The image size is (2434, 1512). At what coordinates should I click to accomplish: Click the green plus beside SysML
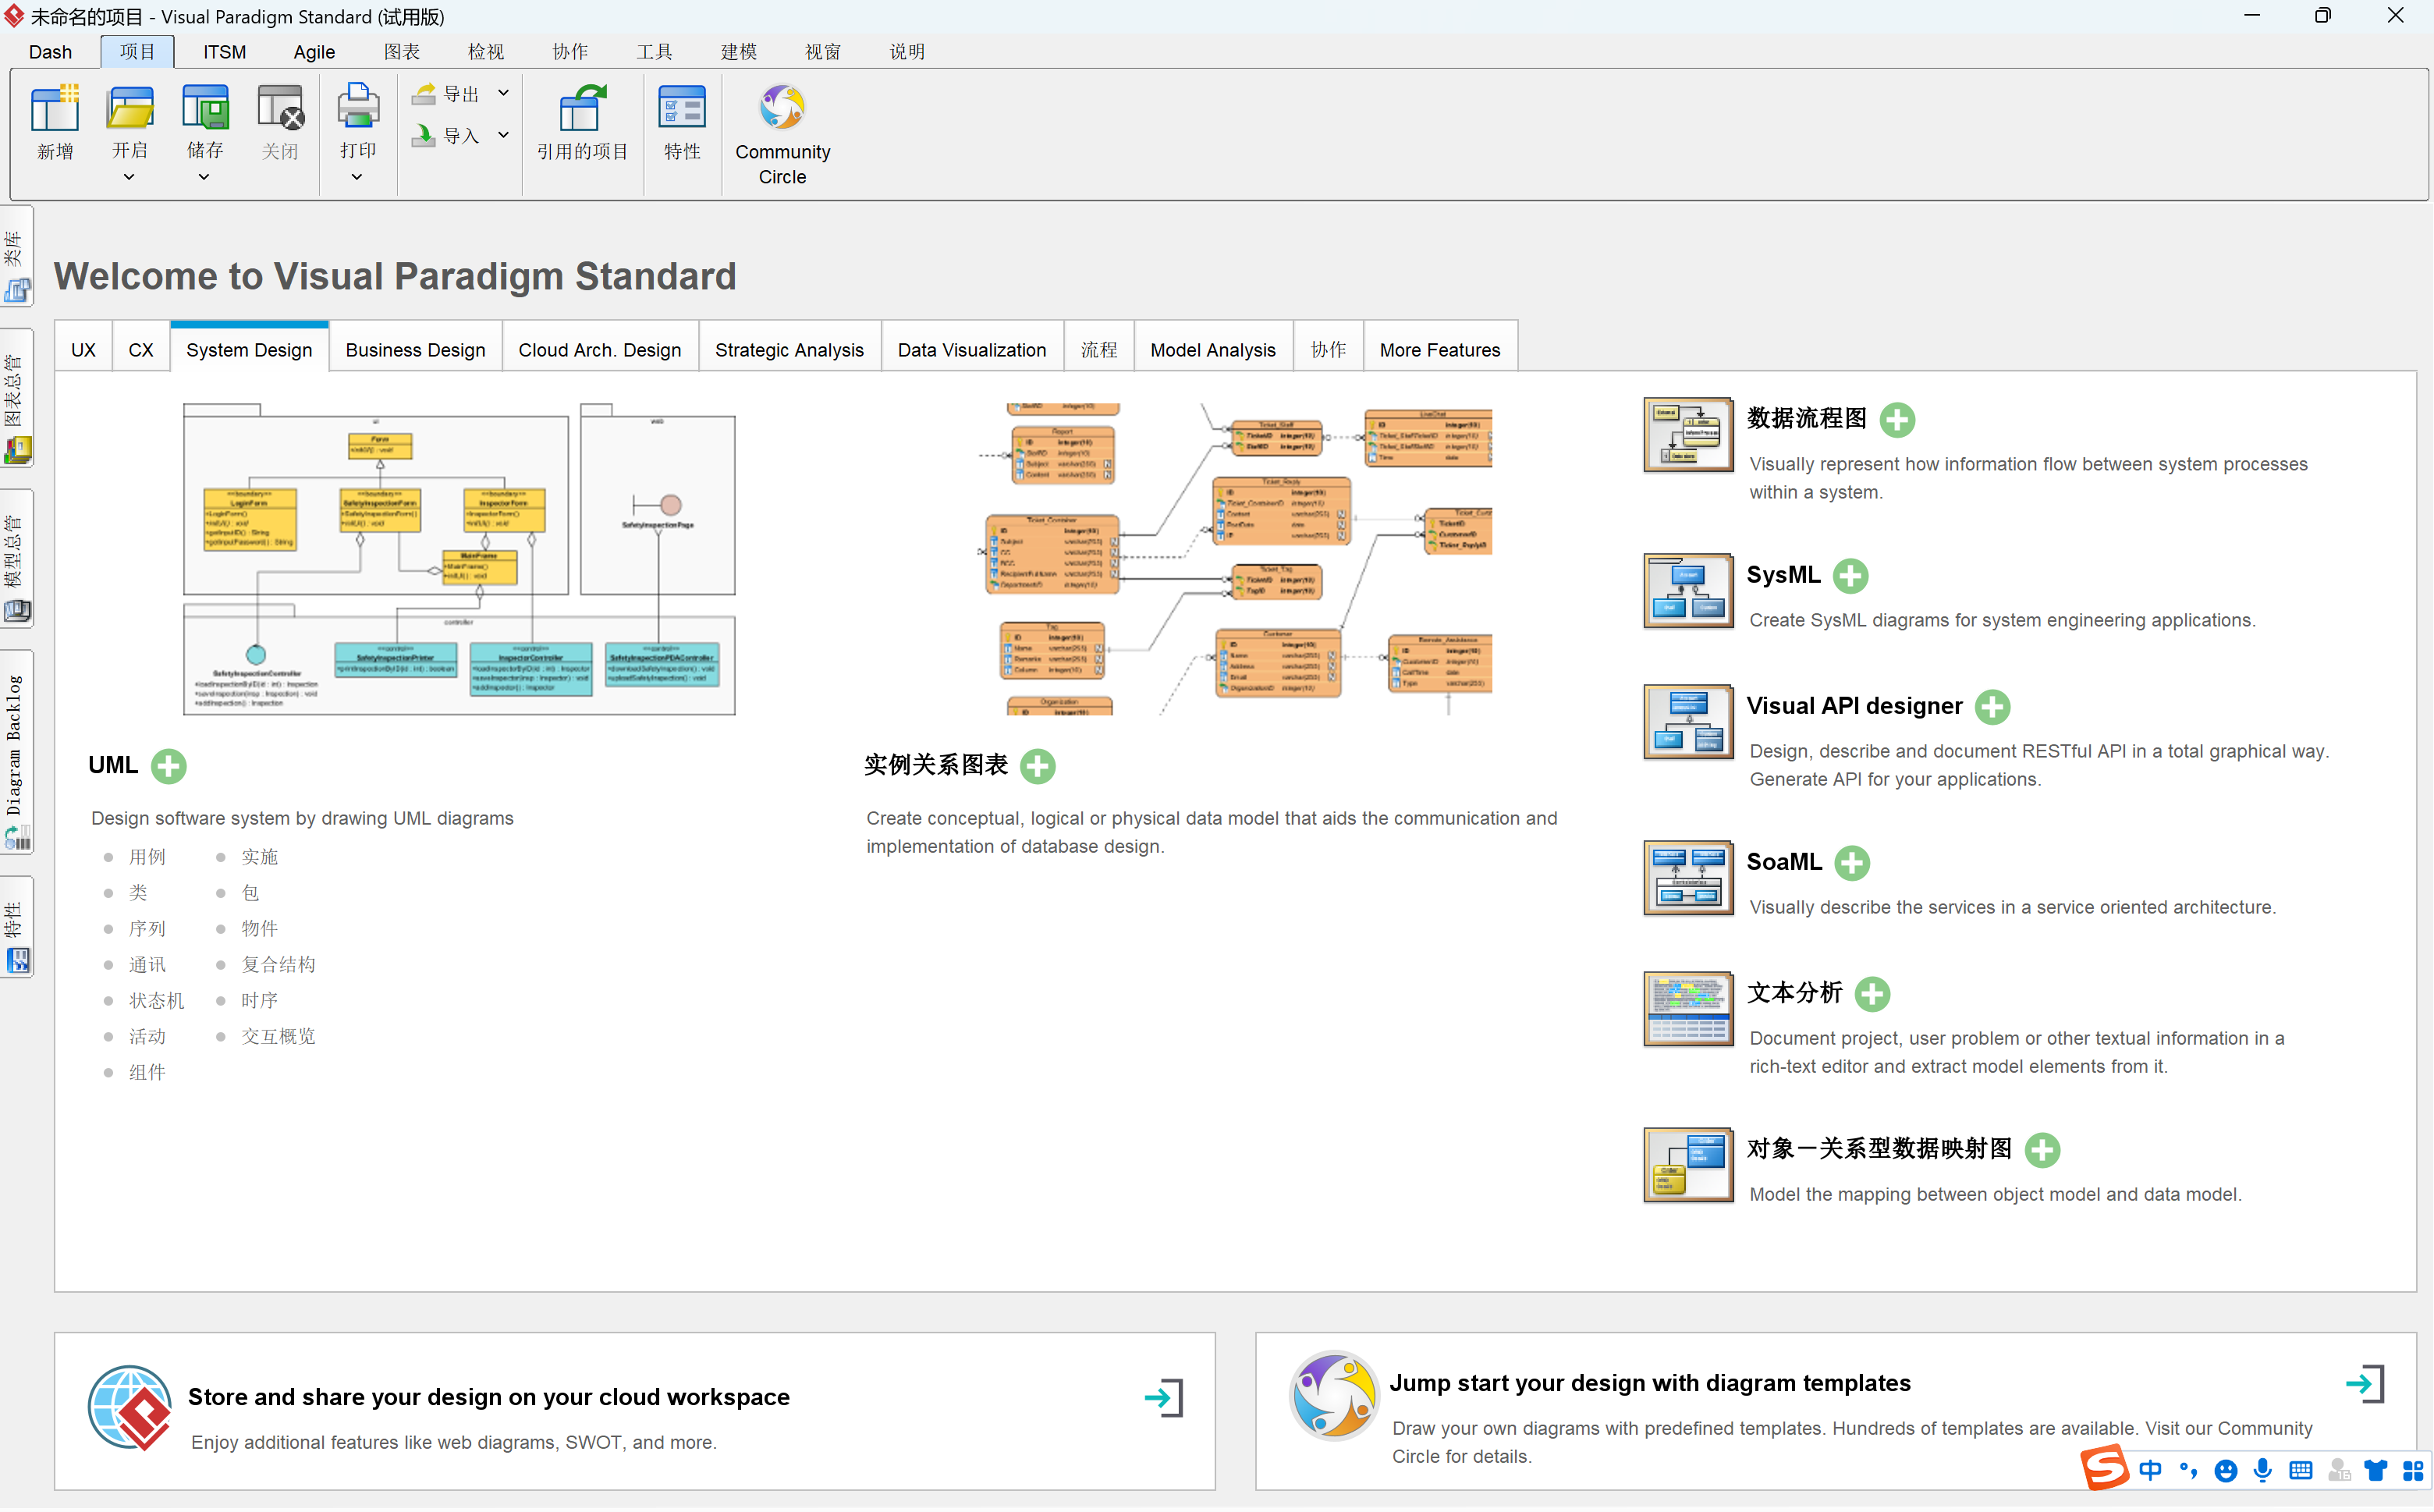coord(1851,576)
